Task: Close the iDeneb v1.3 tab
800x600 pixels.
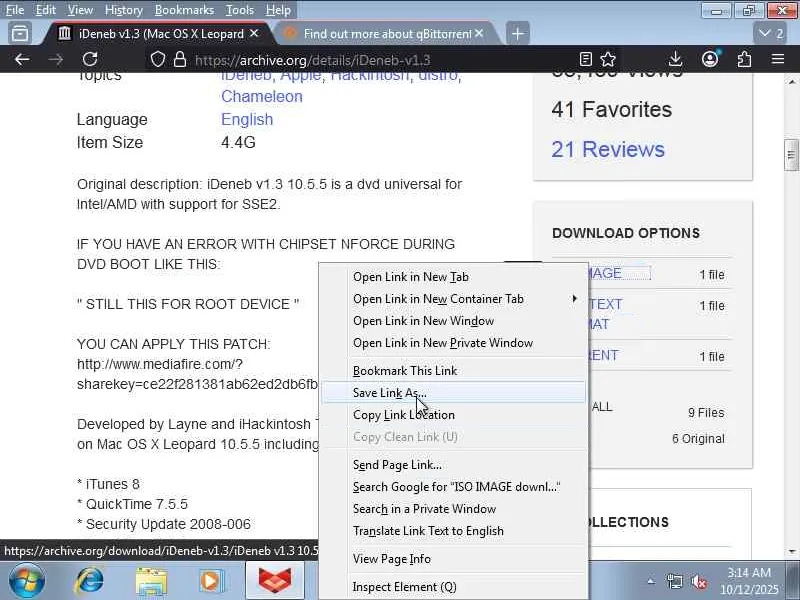Action: pos(254,34)
